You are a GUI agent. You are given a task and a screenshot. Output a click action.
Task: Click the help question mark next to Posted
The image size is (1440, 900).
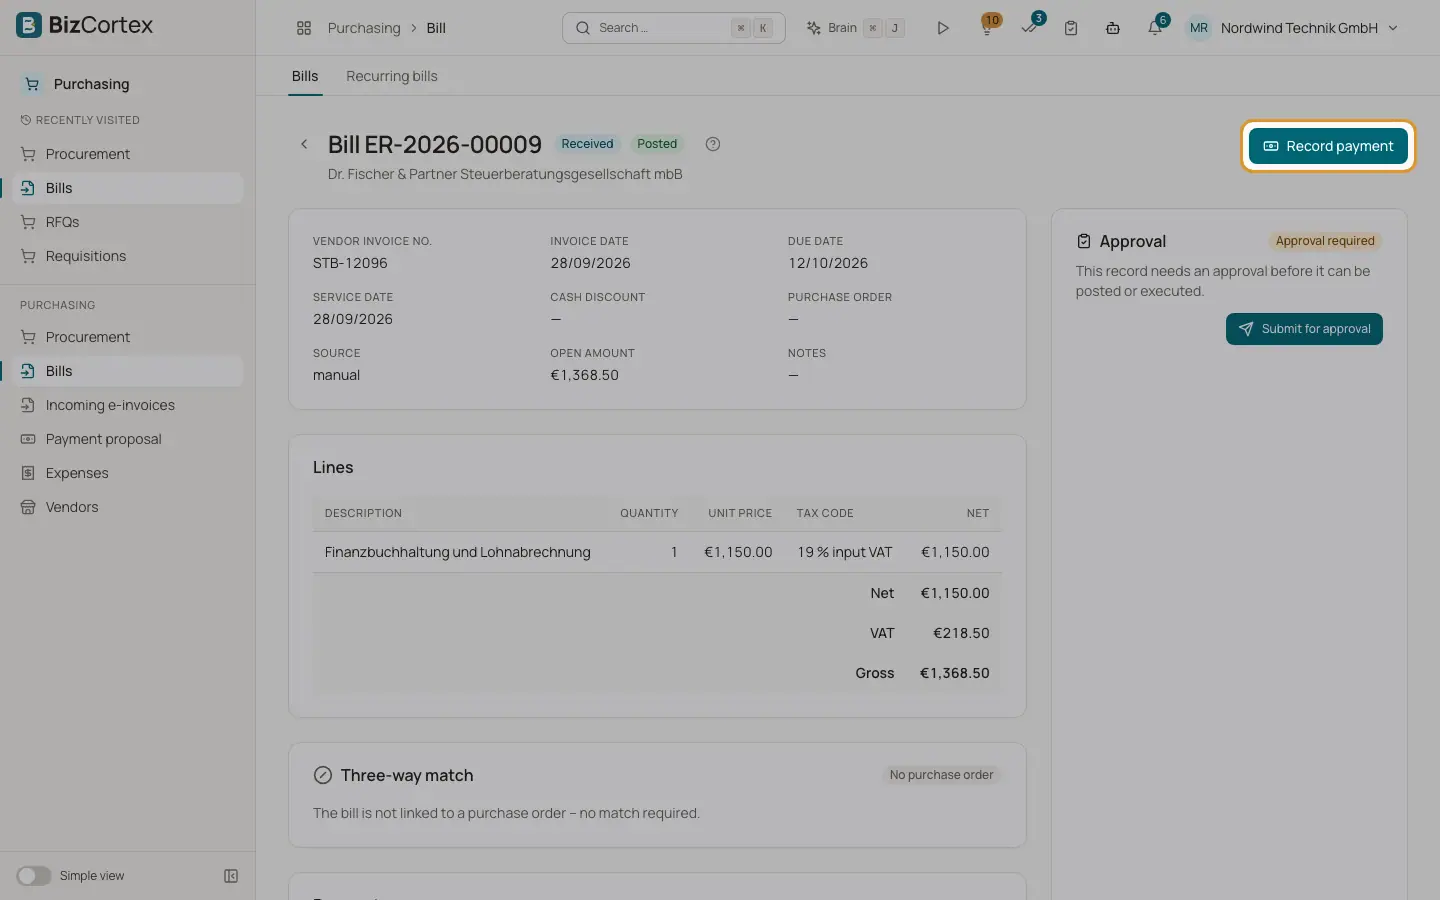[x=713, y=144]
